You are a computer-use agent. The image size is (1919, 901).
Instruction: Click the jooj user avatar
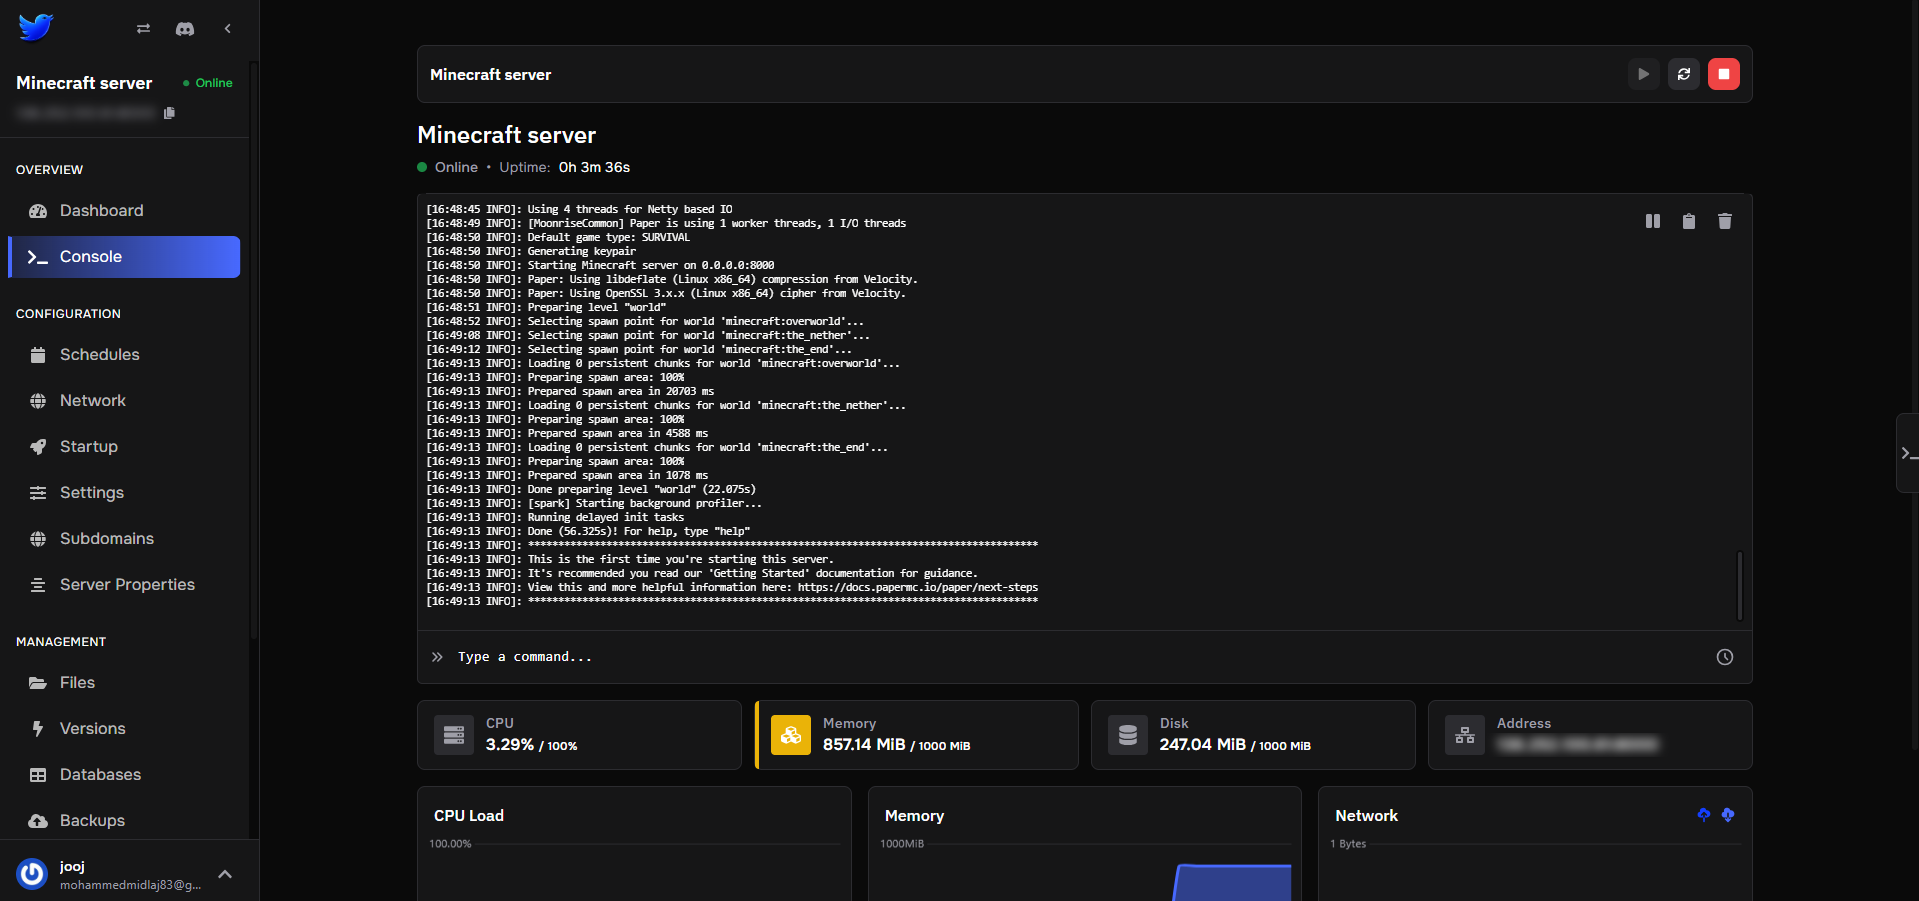[x=32, y=874]
